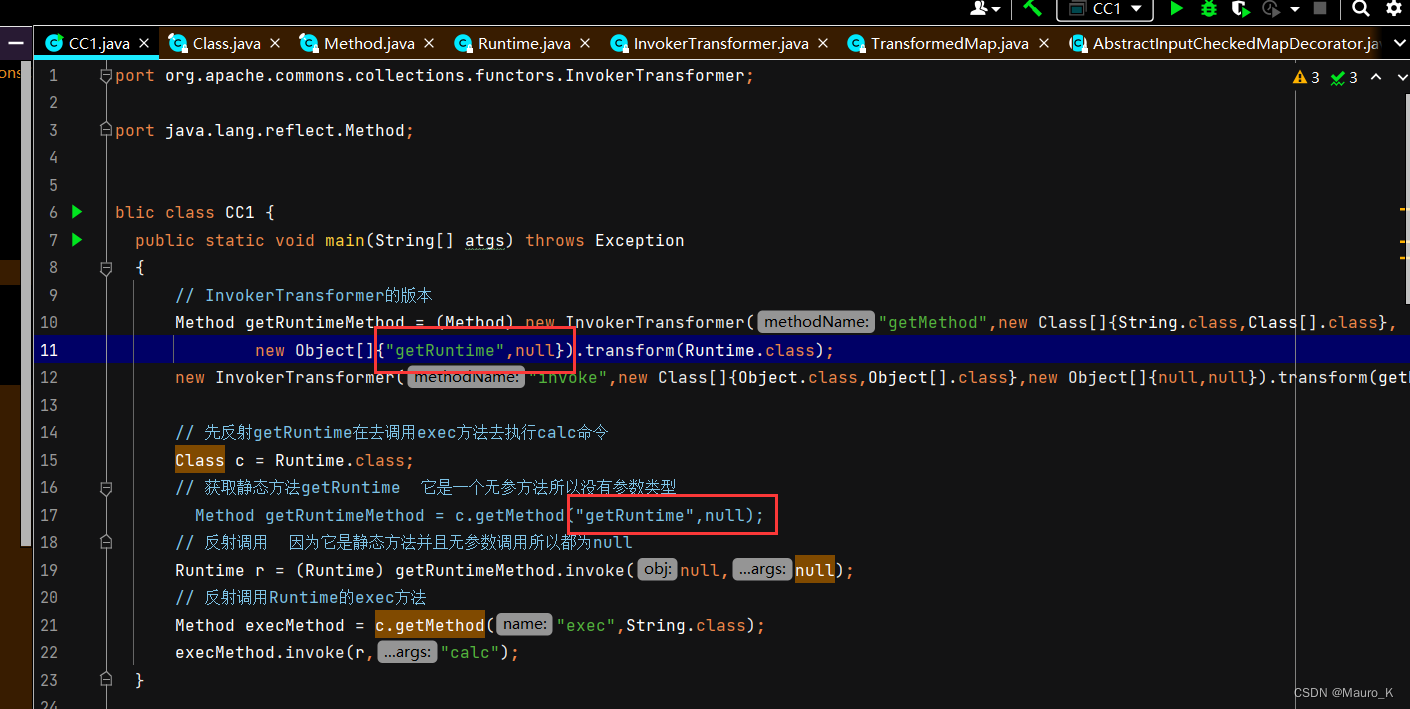Click highlighted null after args hint line 19
The height and width of the screenshot is (709, 1410).
pos(815,570)
